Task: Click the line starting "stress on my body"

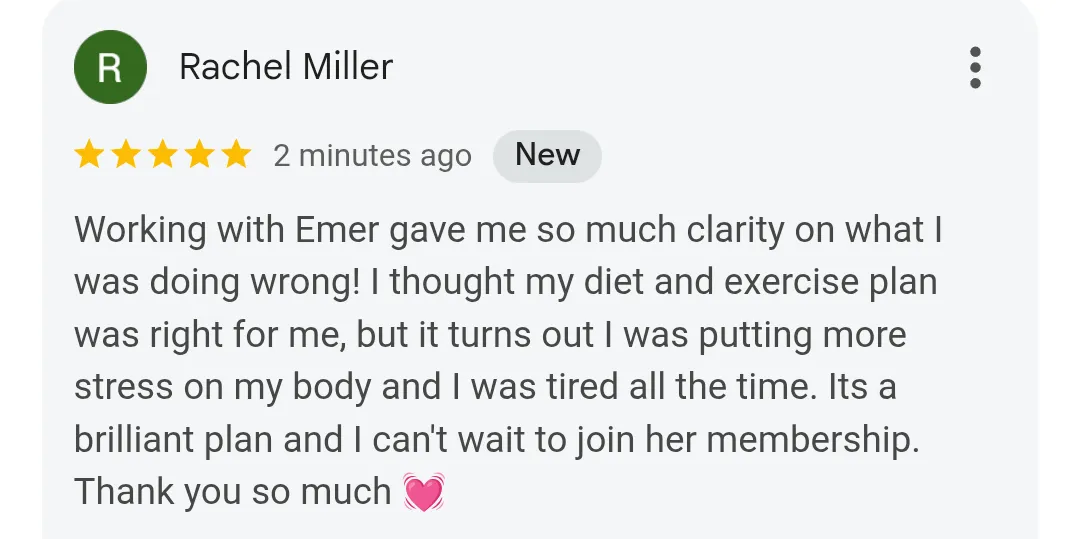Action: (x=485, y=388)
